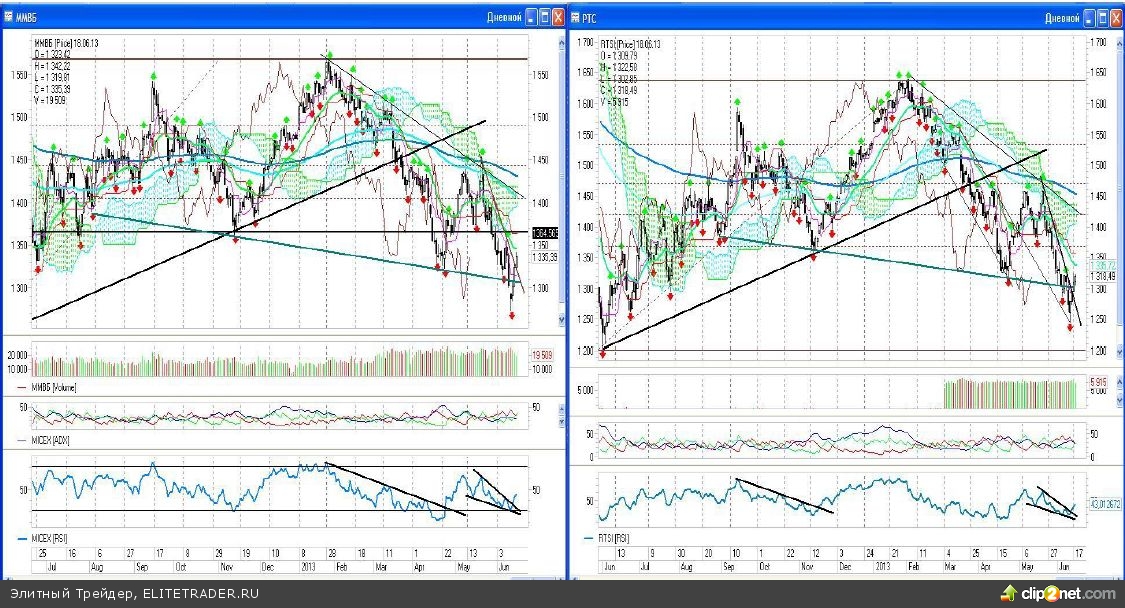
Task: Click the RTSI [Price] data box
Action: [x=630, y=72]
